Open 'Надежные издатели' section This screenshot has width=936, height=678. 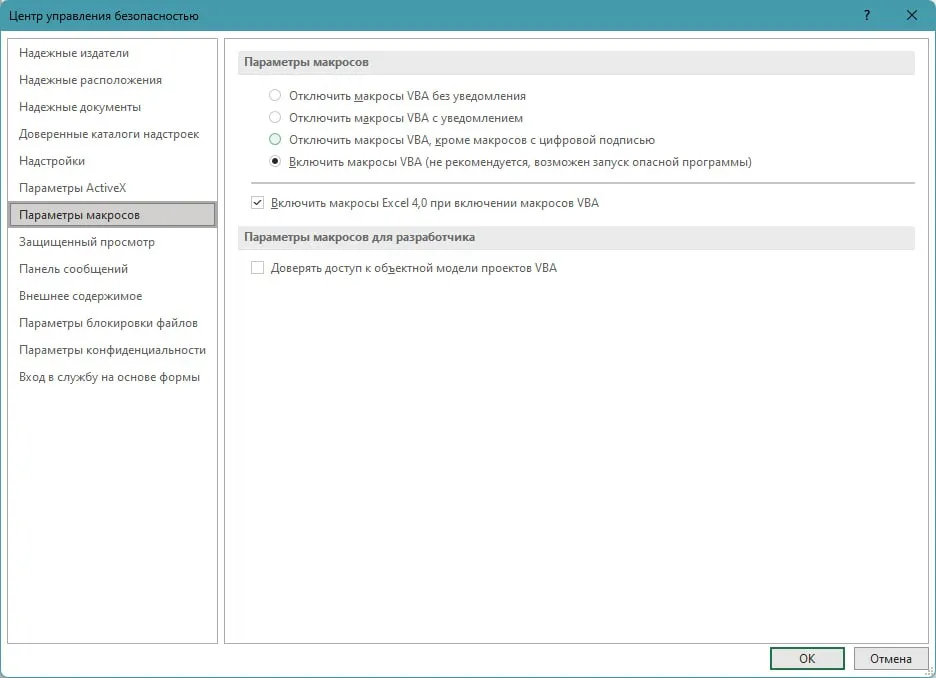click(74, 53)
